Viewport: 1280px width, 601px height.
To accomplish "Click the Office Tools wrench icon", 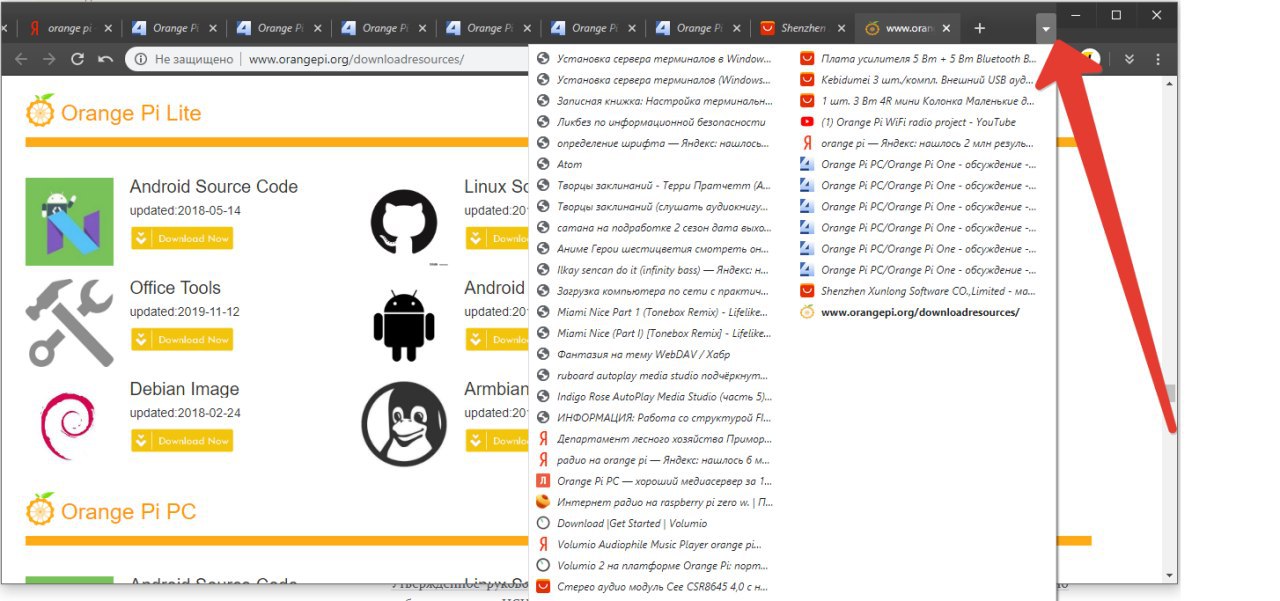I will (69, 322).
